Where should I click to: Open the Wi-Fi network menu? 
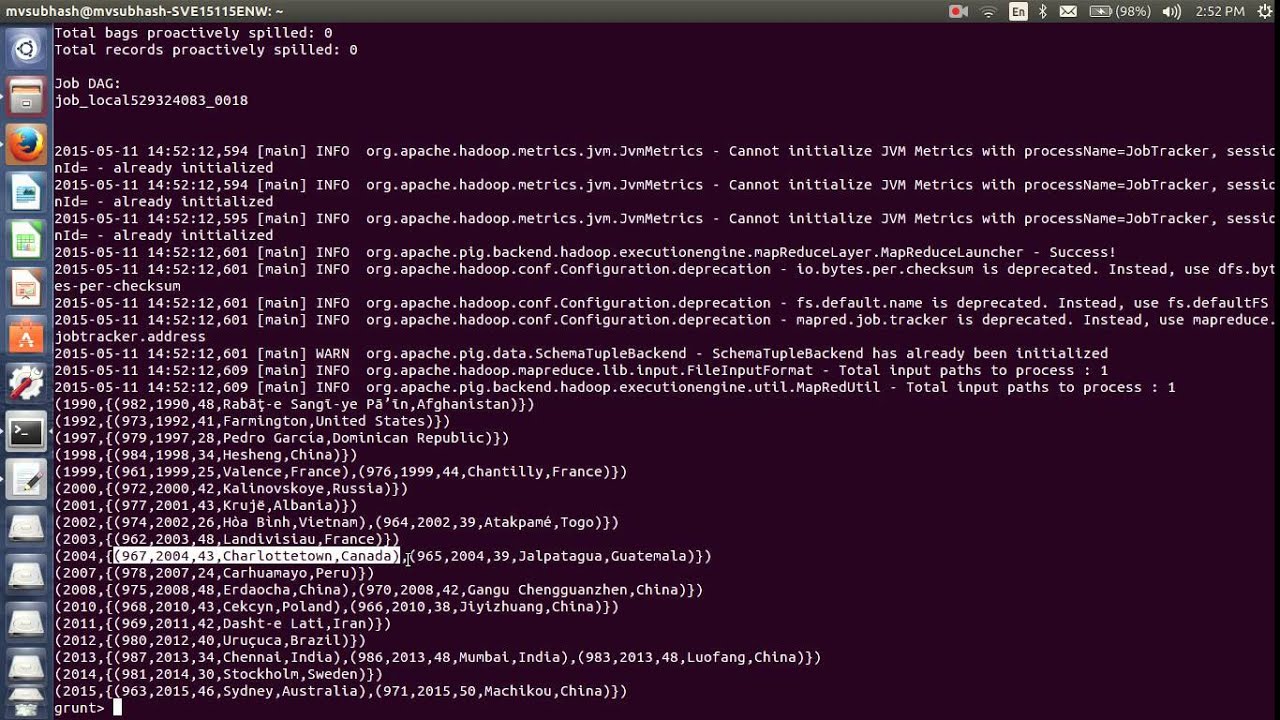(x=988, y=11)
